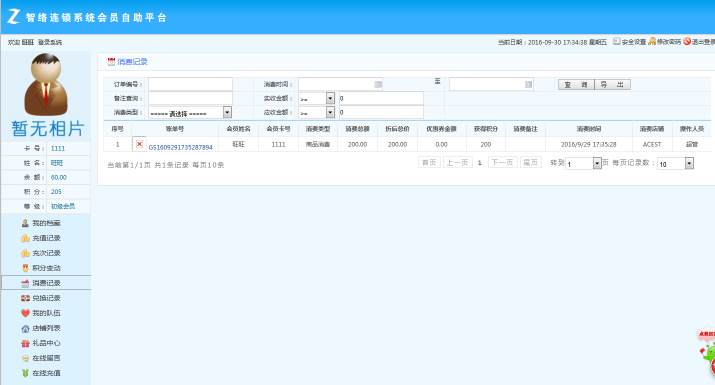Open order link GS1609291735287894
Image resolution: width=715 pixels, height=385 pixels.
pos(181,147)
